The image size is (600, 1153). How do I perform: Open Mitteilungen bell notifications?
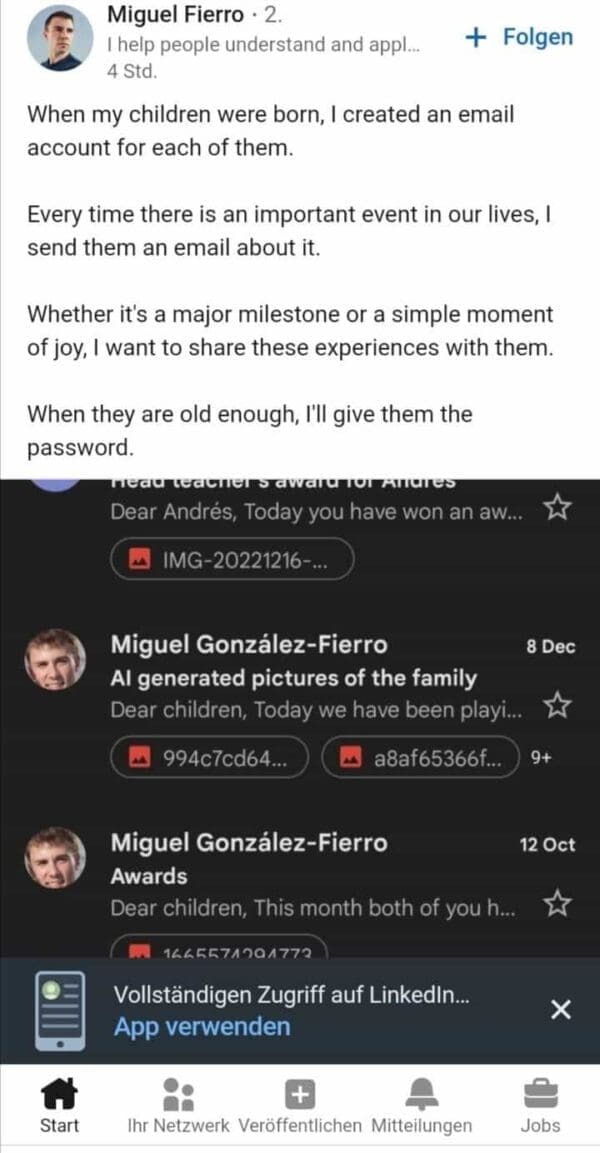pos(421,1105)
